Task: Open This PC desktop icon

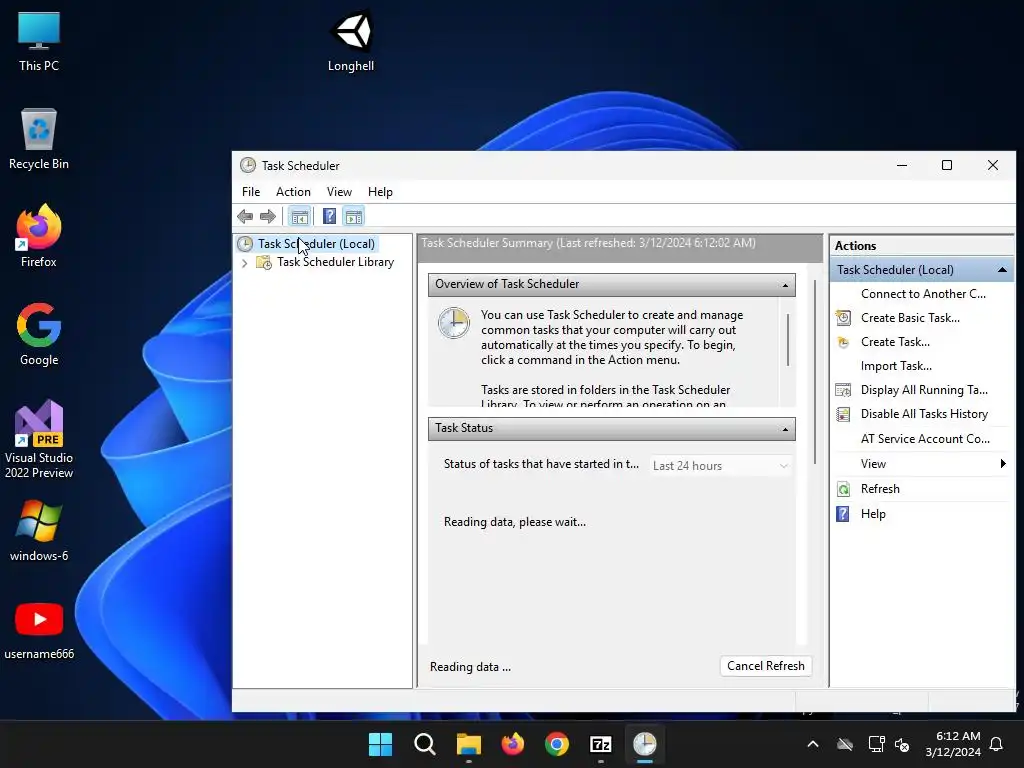Action: click(x=39, y=41)
